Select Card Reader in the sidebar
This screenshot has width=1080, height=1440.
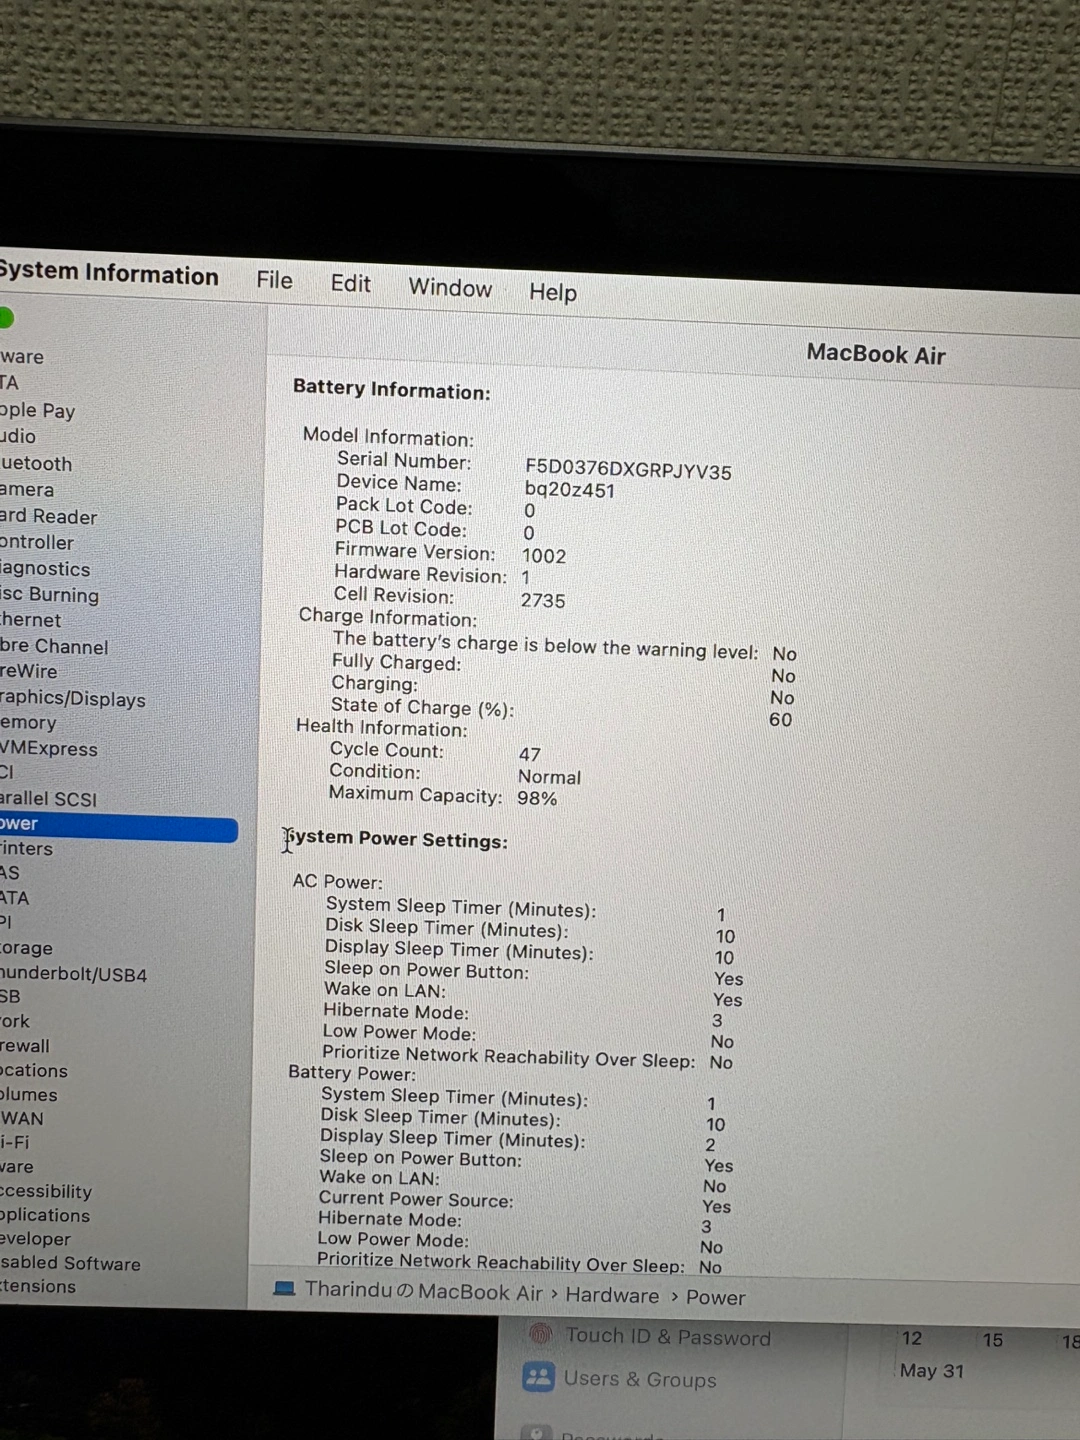[48, 516]
